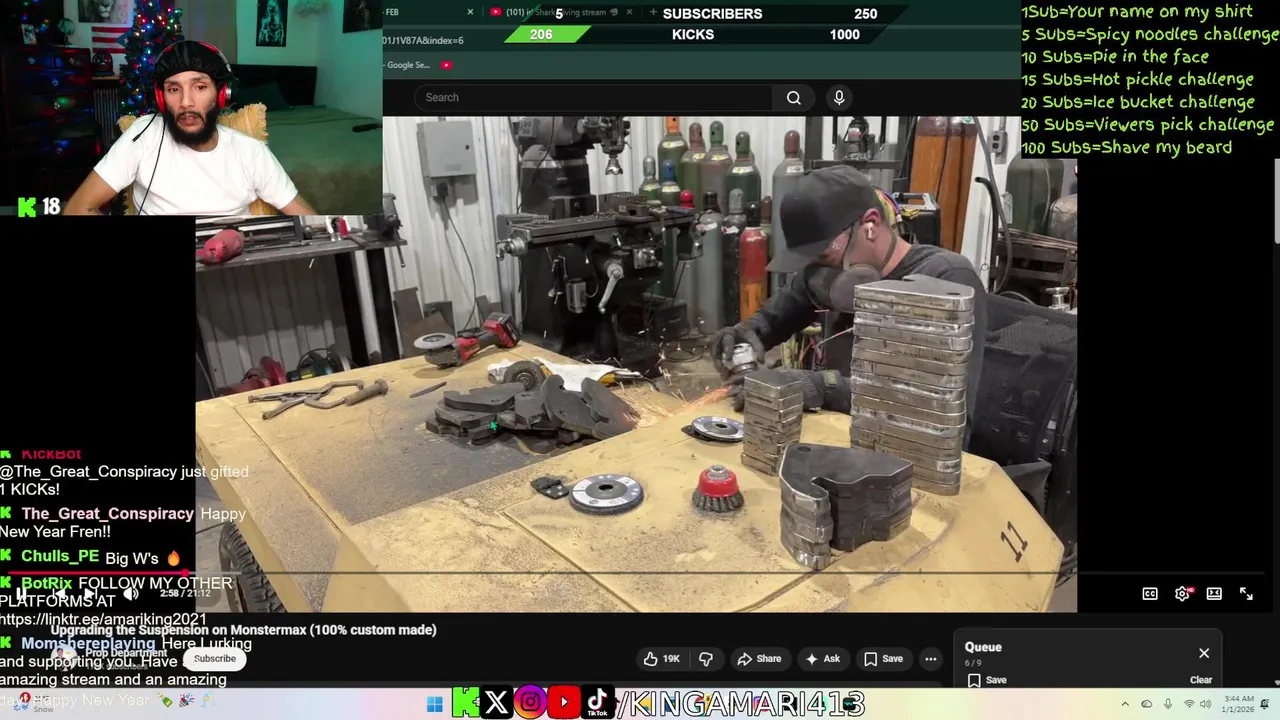Click the address bar URL text
The image size is (1280, 720).
(x=423, y=40)
